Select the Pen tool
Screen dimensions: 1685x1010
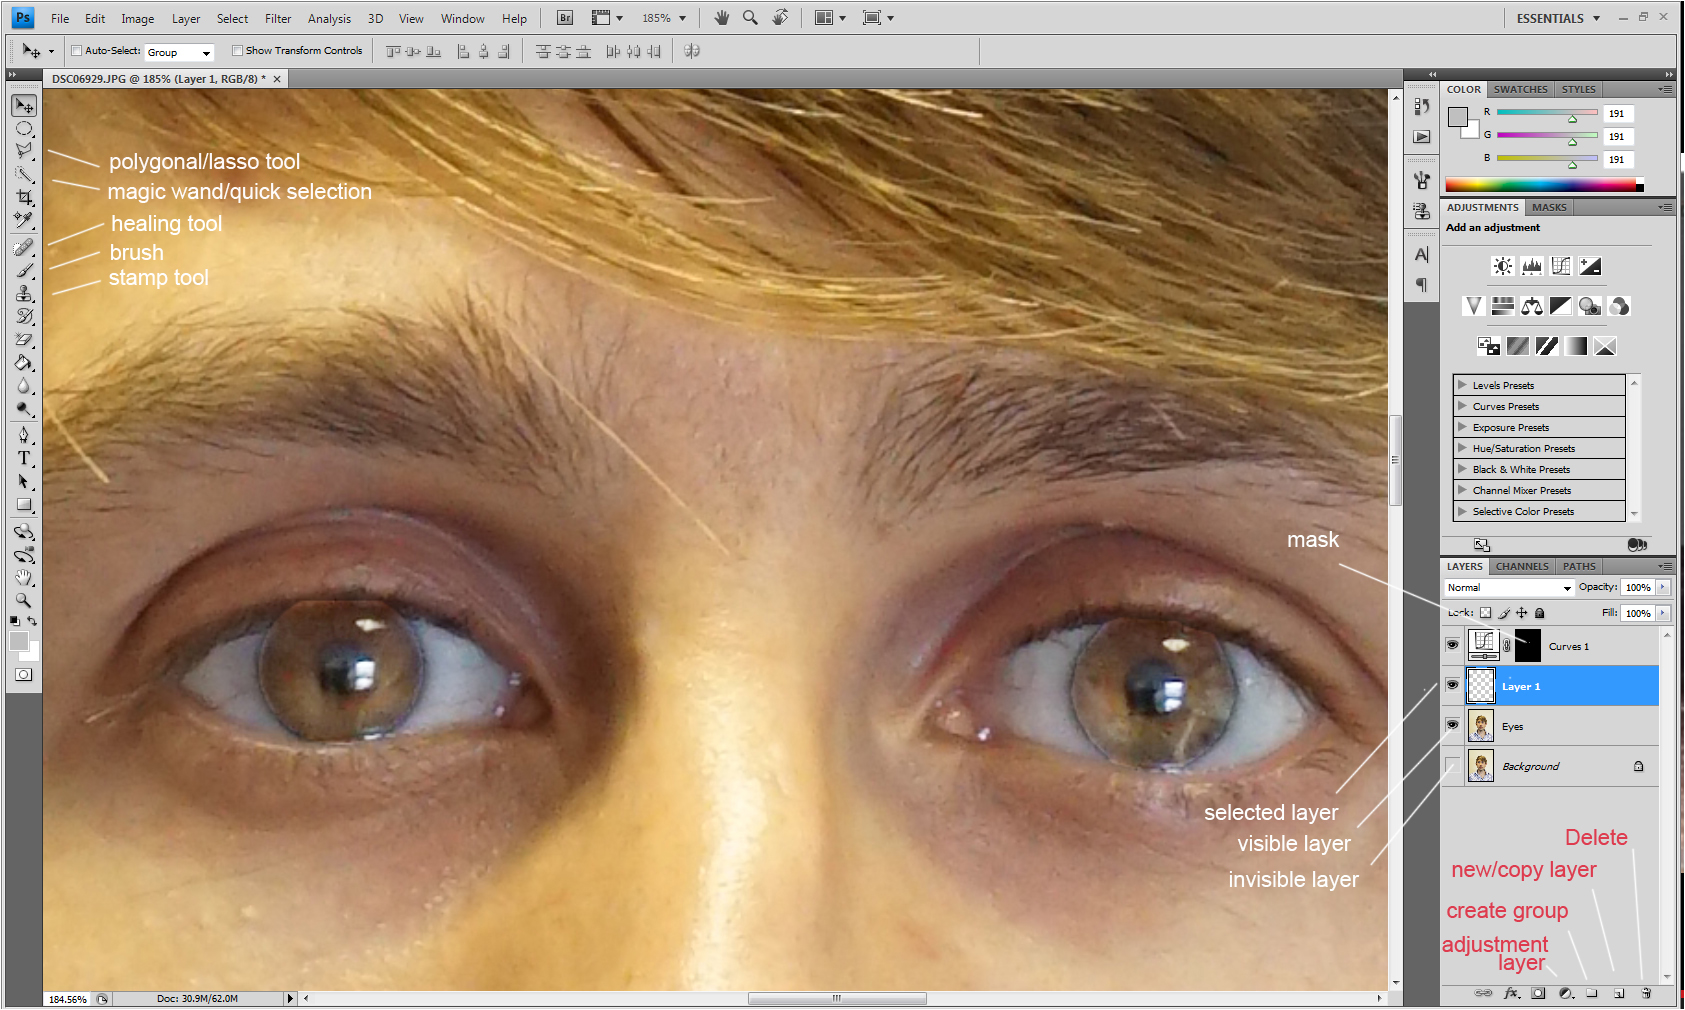[x=24, y=435]
